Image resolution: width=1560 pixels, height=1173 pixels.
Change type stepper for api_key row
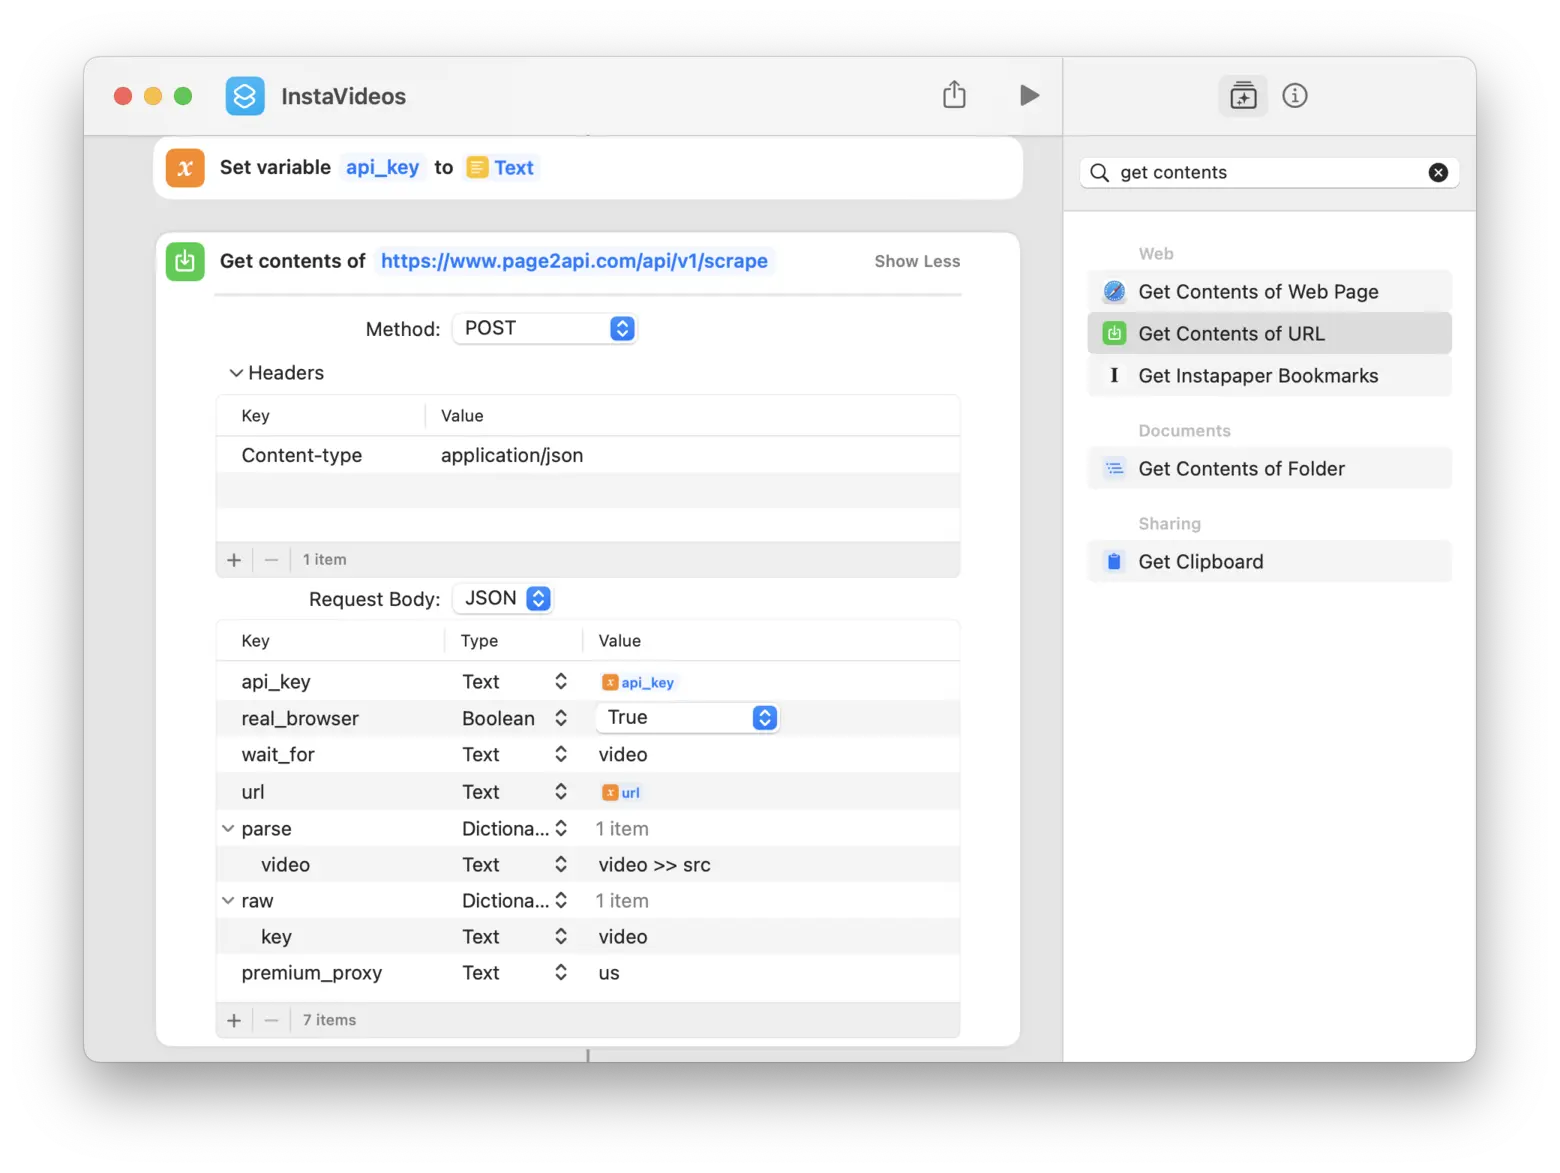click(x=561, y=681)
